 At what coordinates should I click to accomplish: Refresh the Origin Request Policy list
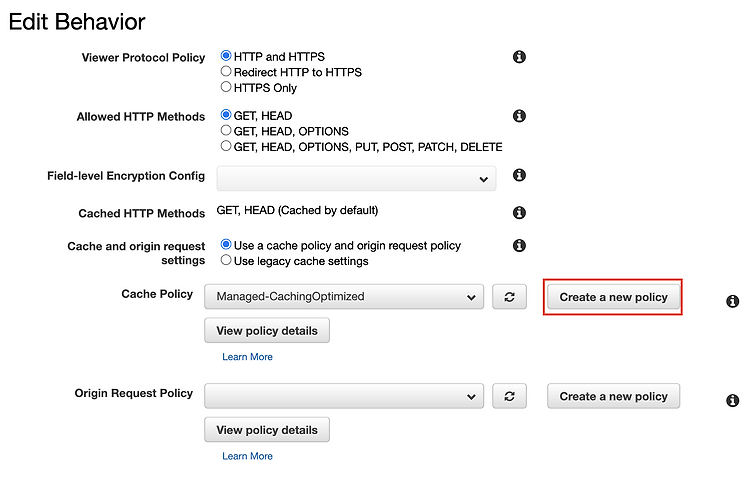point(509,396)
